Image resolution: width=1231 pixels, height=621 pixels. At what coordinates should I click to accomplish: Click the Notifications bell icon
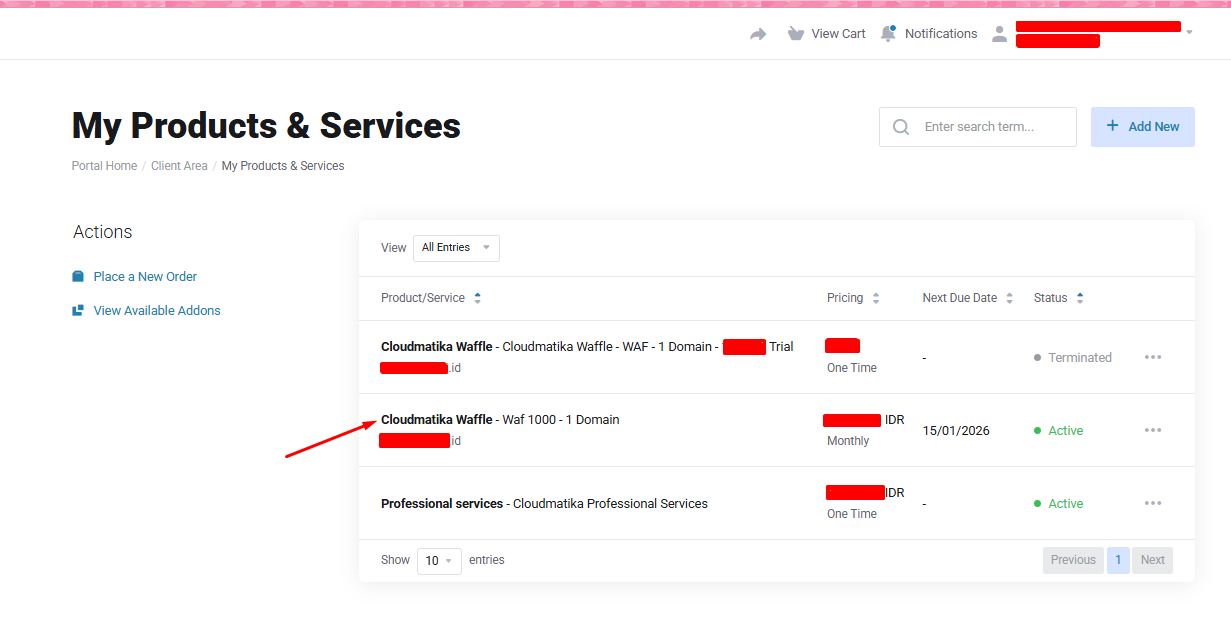888,33
